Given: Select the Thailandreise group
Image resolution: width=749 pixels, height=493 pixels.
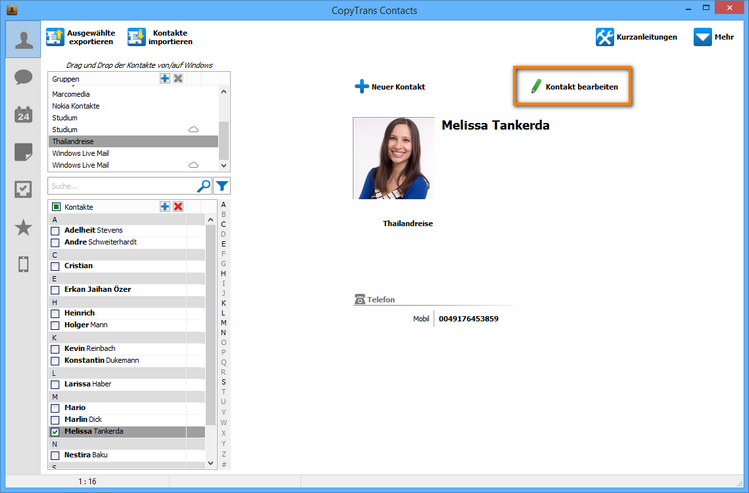Looking at the screenshot, I should point(133,141).
